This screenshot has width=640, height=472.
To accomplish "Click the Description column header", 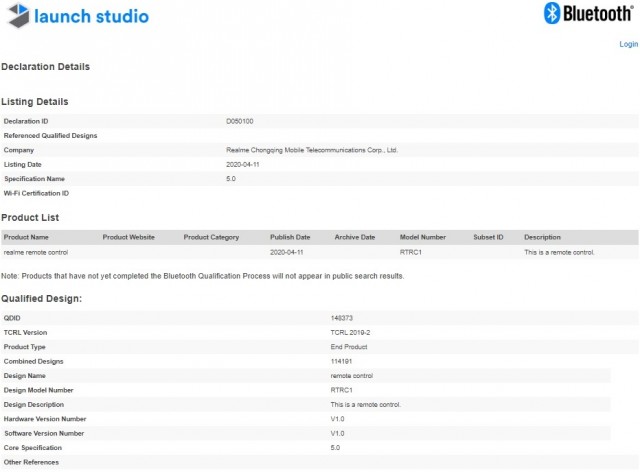I will pos(542,237).
